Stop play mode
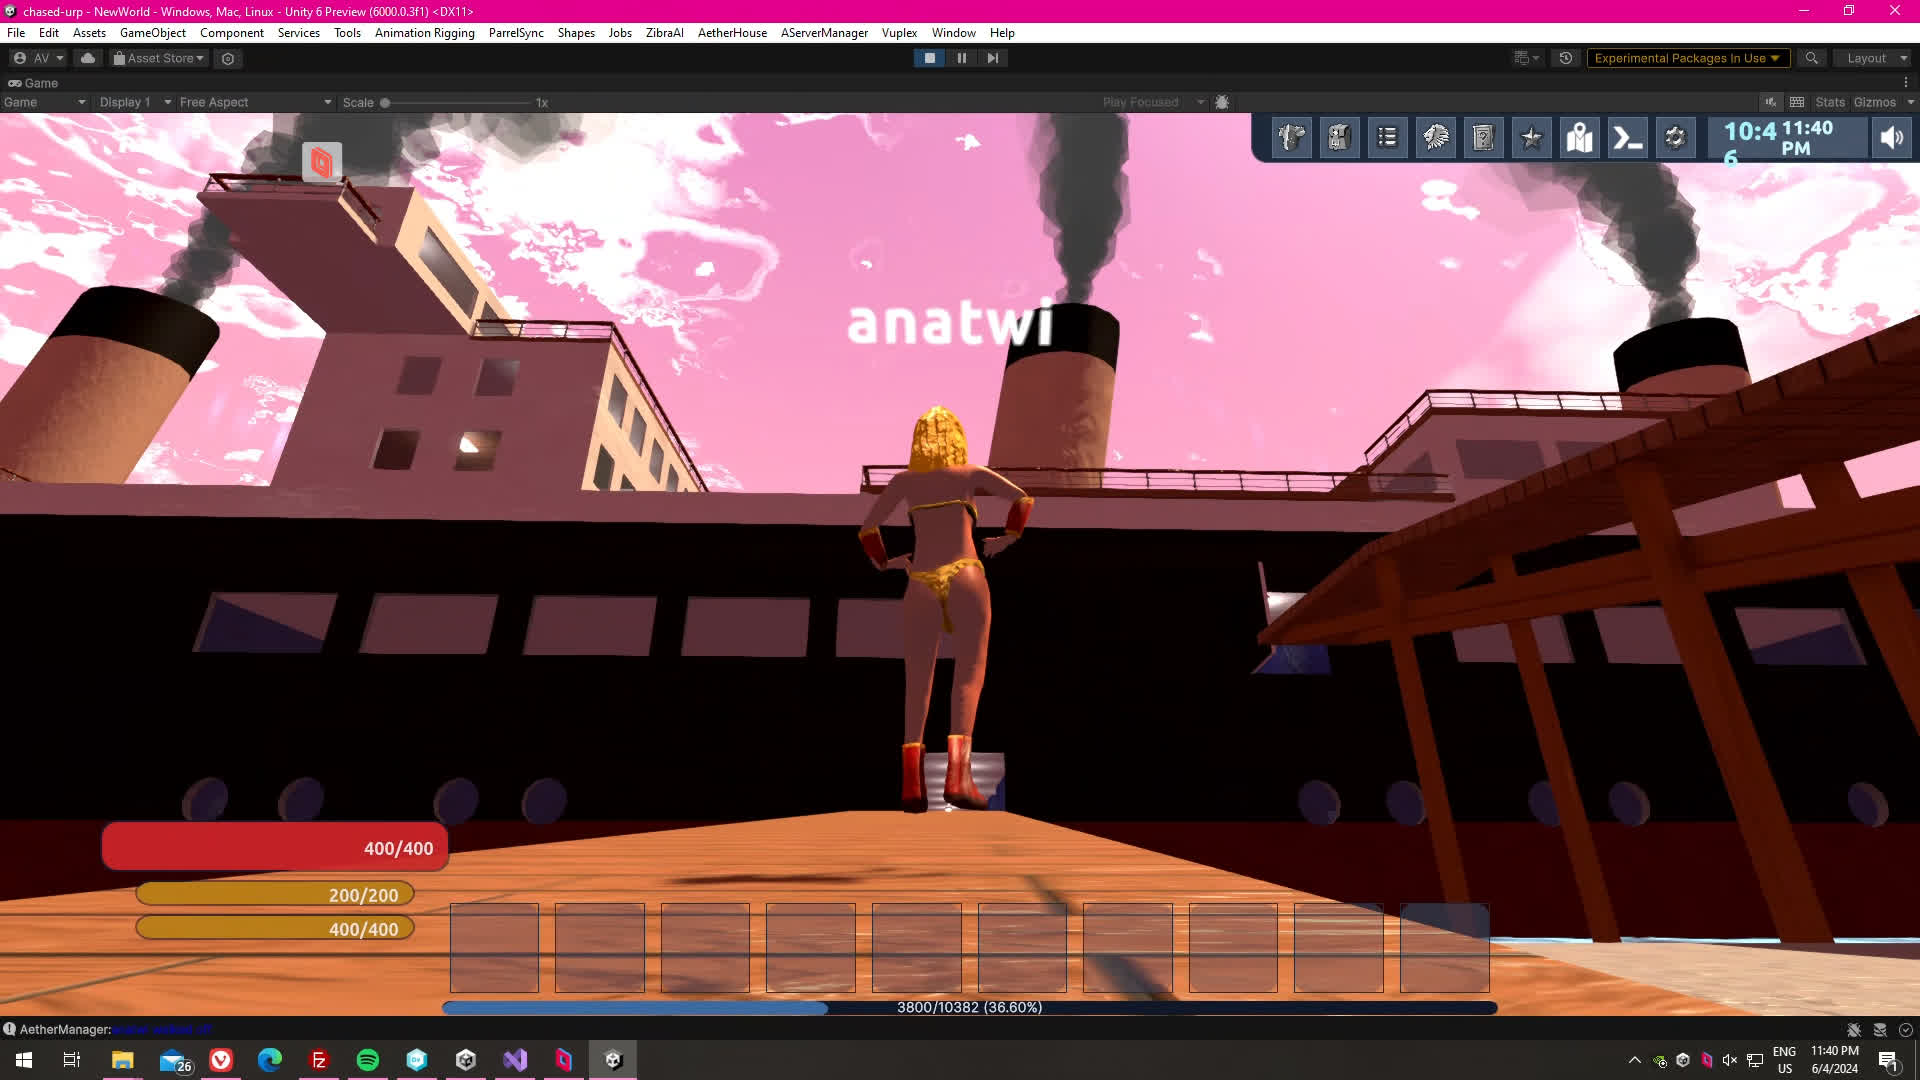 point(930,58)
